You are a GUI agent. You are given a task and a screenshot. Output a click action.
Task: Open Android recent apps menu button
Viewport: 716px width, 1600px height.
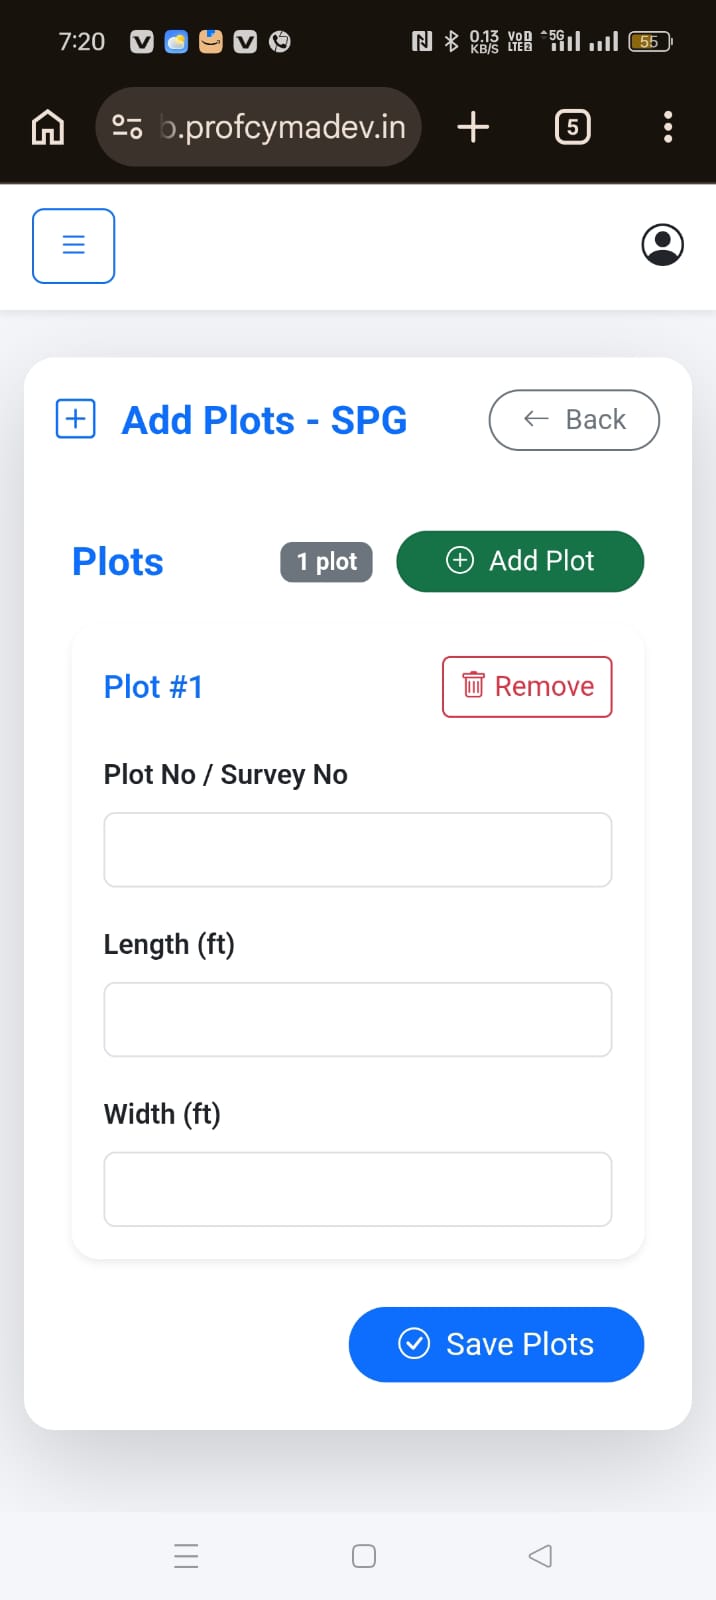pos(186,1556)
